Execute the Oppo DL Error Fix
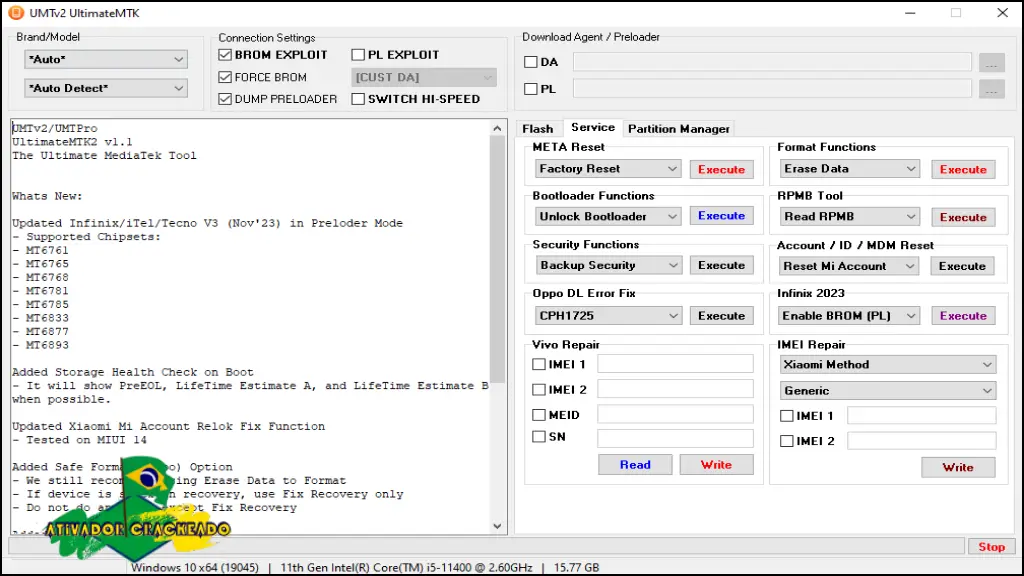Viewport: 1024px width, 576px height. [722, 315]
